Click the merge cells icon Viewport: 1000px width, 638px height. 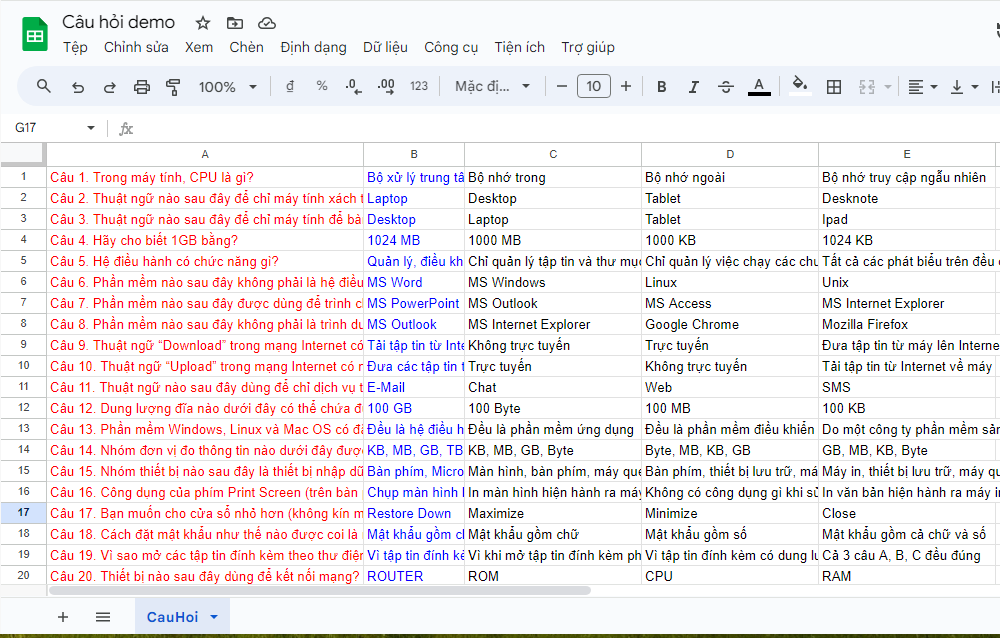pyautogui.click(x=867, y=87)
